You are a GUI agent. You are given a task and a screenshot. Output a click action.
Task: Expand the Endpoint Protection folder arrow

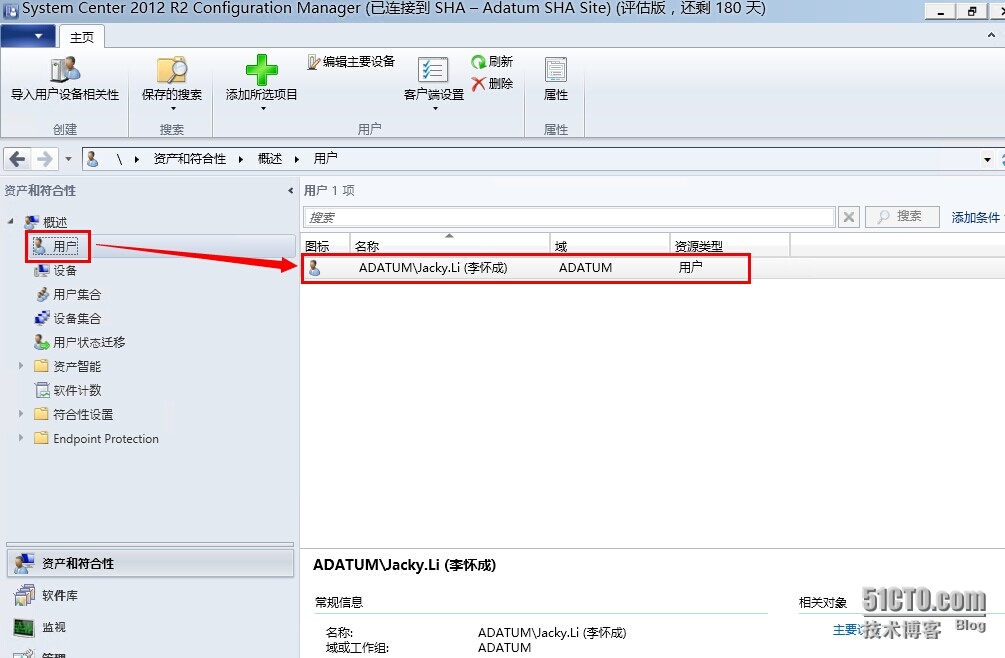tap(21, 438)
